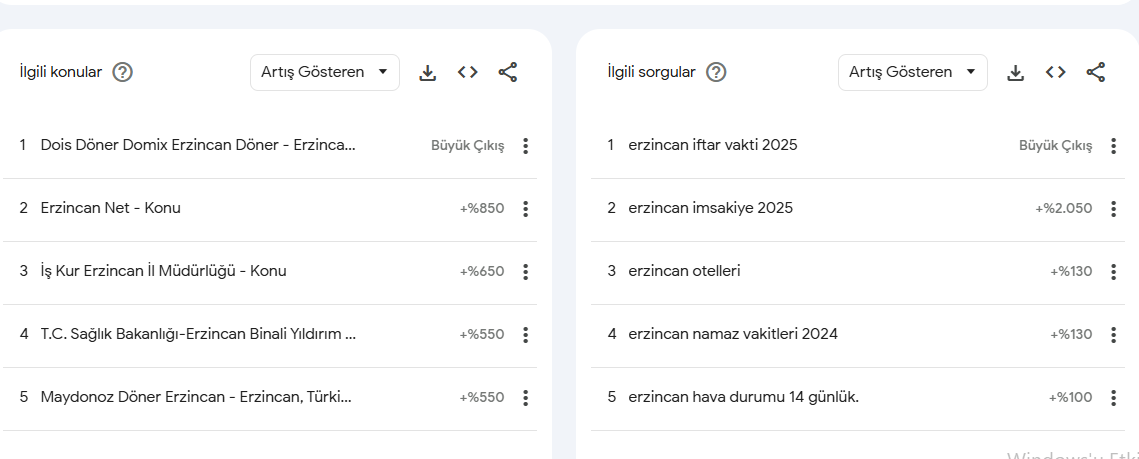Open İş Kur Erzincan İl Müdürlüğü topic
1139x459 pixels.
270,272
